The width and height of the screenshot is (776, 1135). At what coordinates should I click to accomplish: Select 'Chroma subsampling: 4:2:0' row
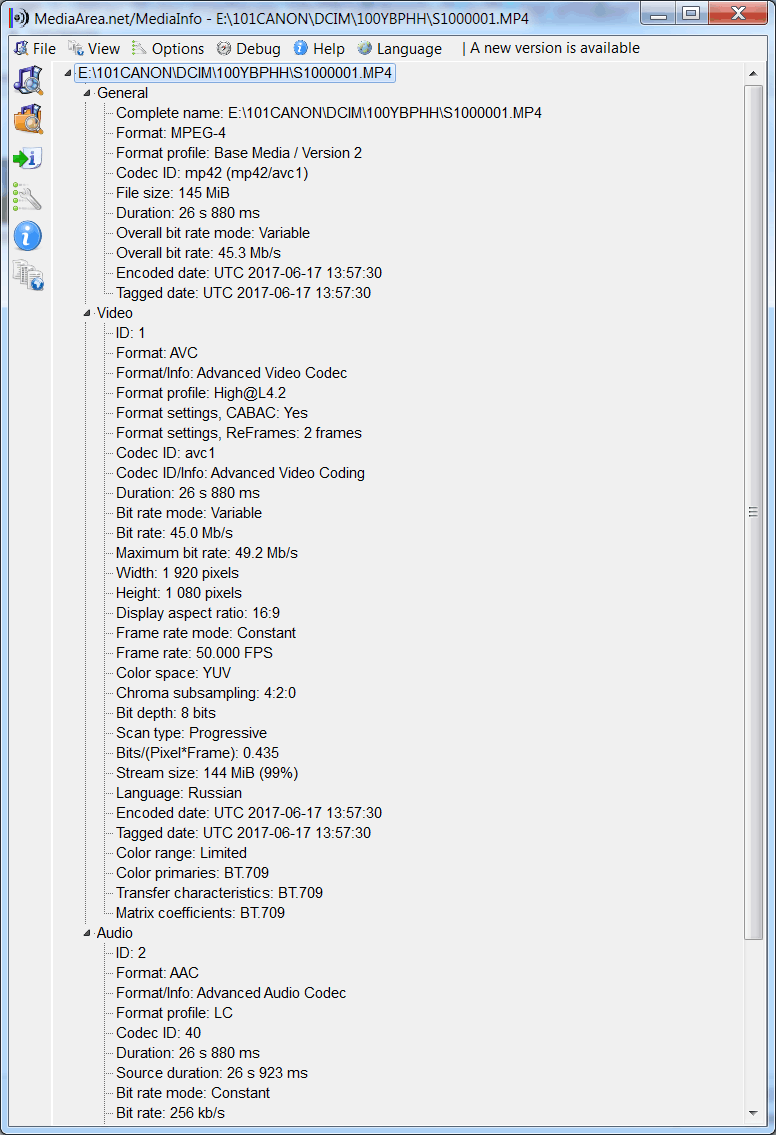click(206, 693)
